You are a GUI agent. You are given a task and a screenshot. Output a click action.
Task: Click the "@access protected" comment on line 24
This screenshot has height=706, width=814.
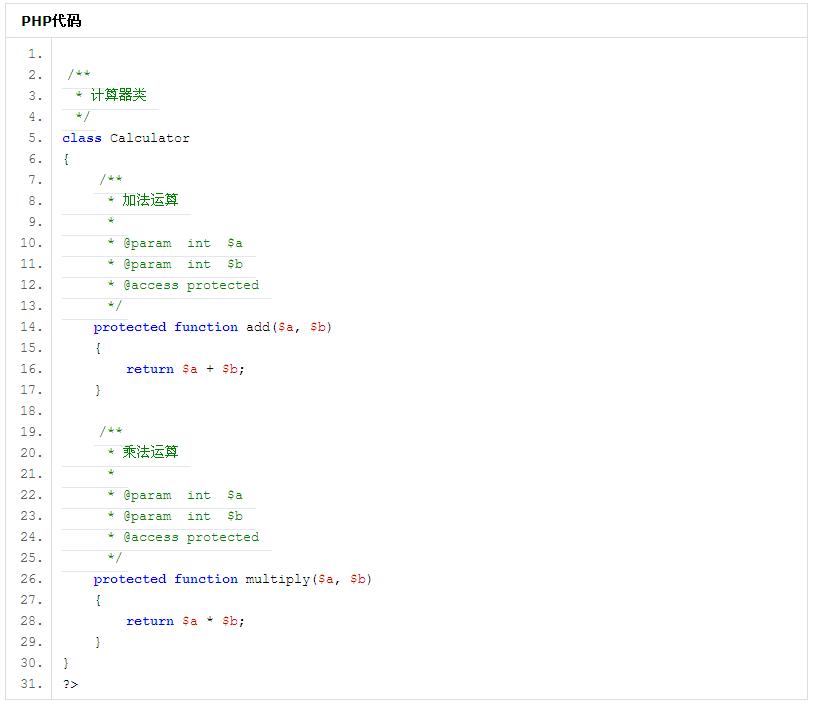click(x=190, y=537)
